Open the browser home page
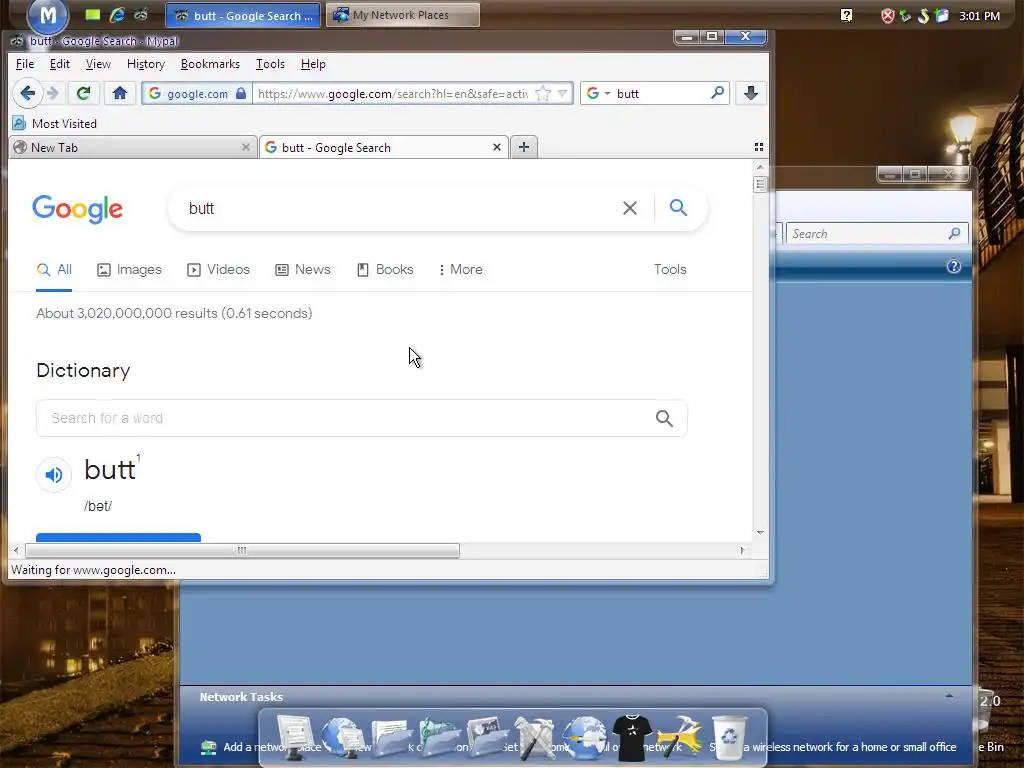Image resolution: width=1024 pixels, height=768 pixels. (120, 93)
